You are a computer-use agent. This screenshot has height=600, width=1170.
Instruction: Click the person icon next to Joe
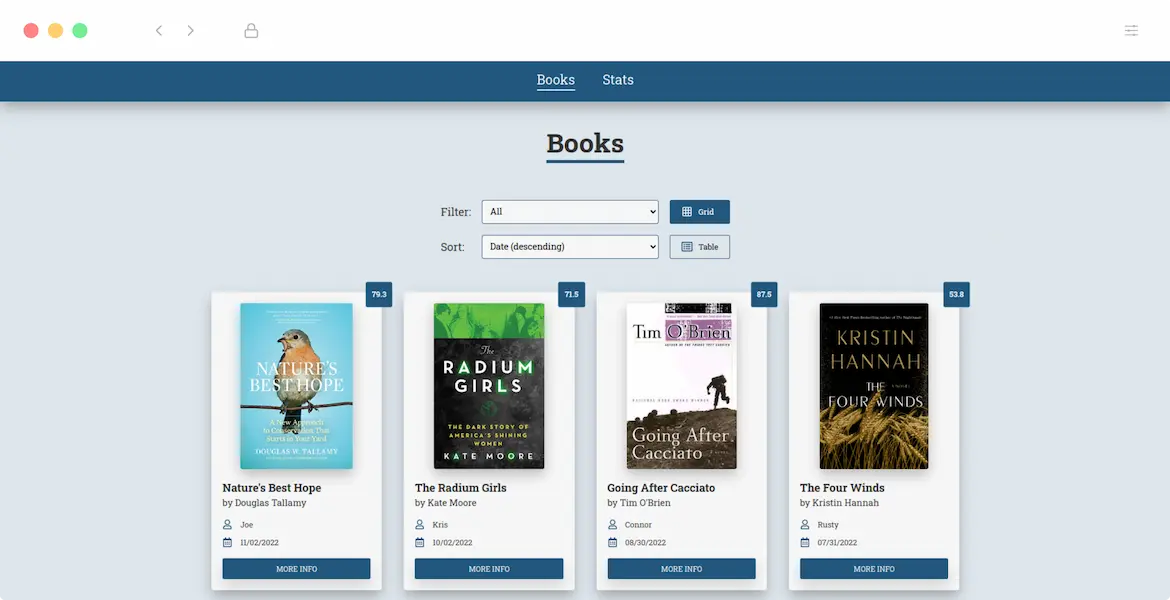click(228, 525)
